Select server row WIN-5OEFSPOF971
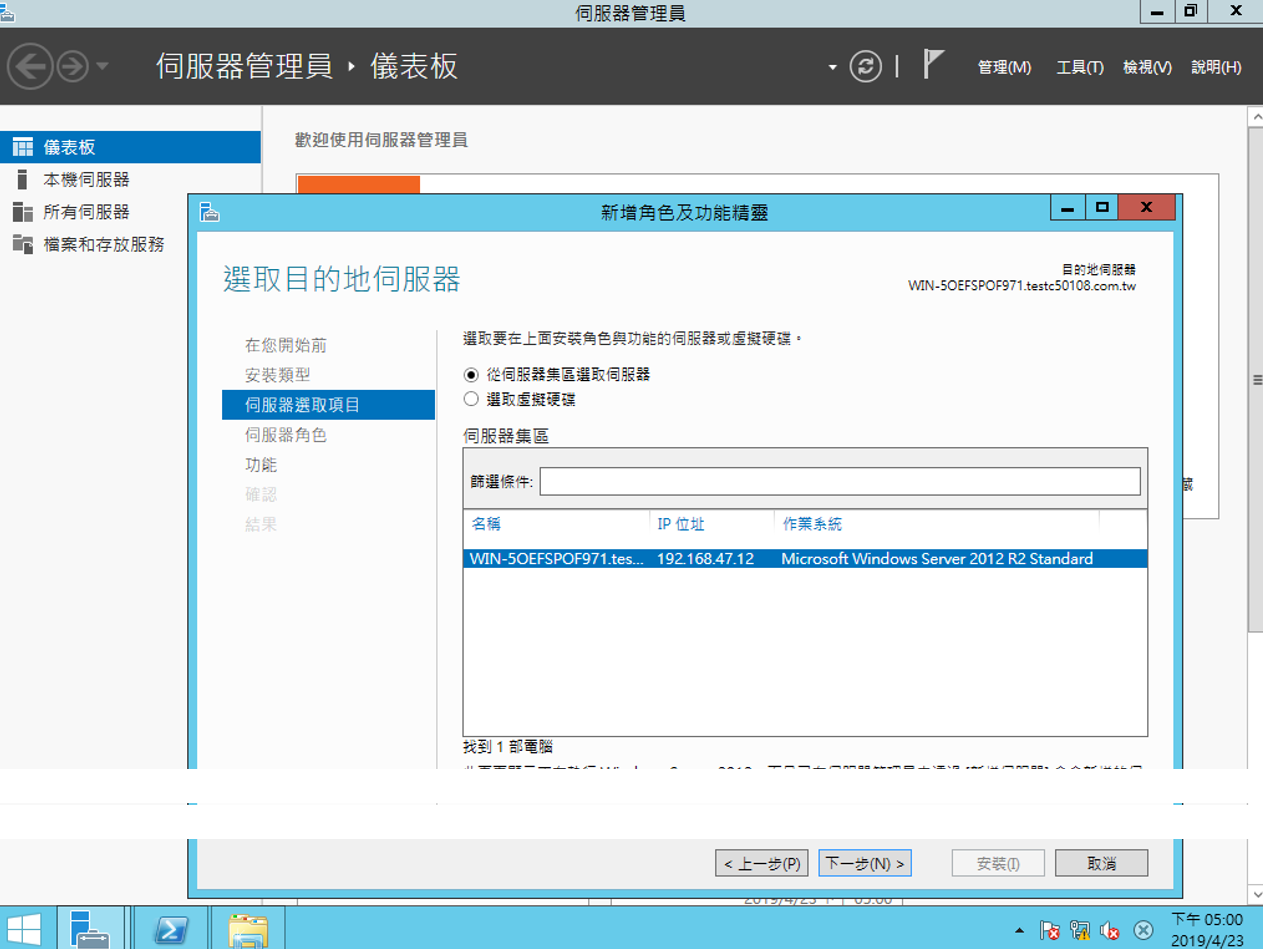1263x949 pixels. pyautogui.click(x=805, y=559)
